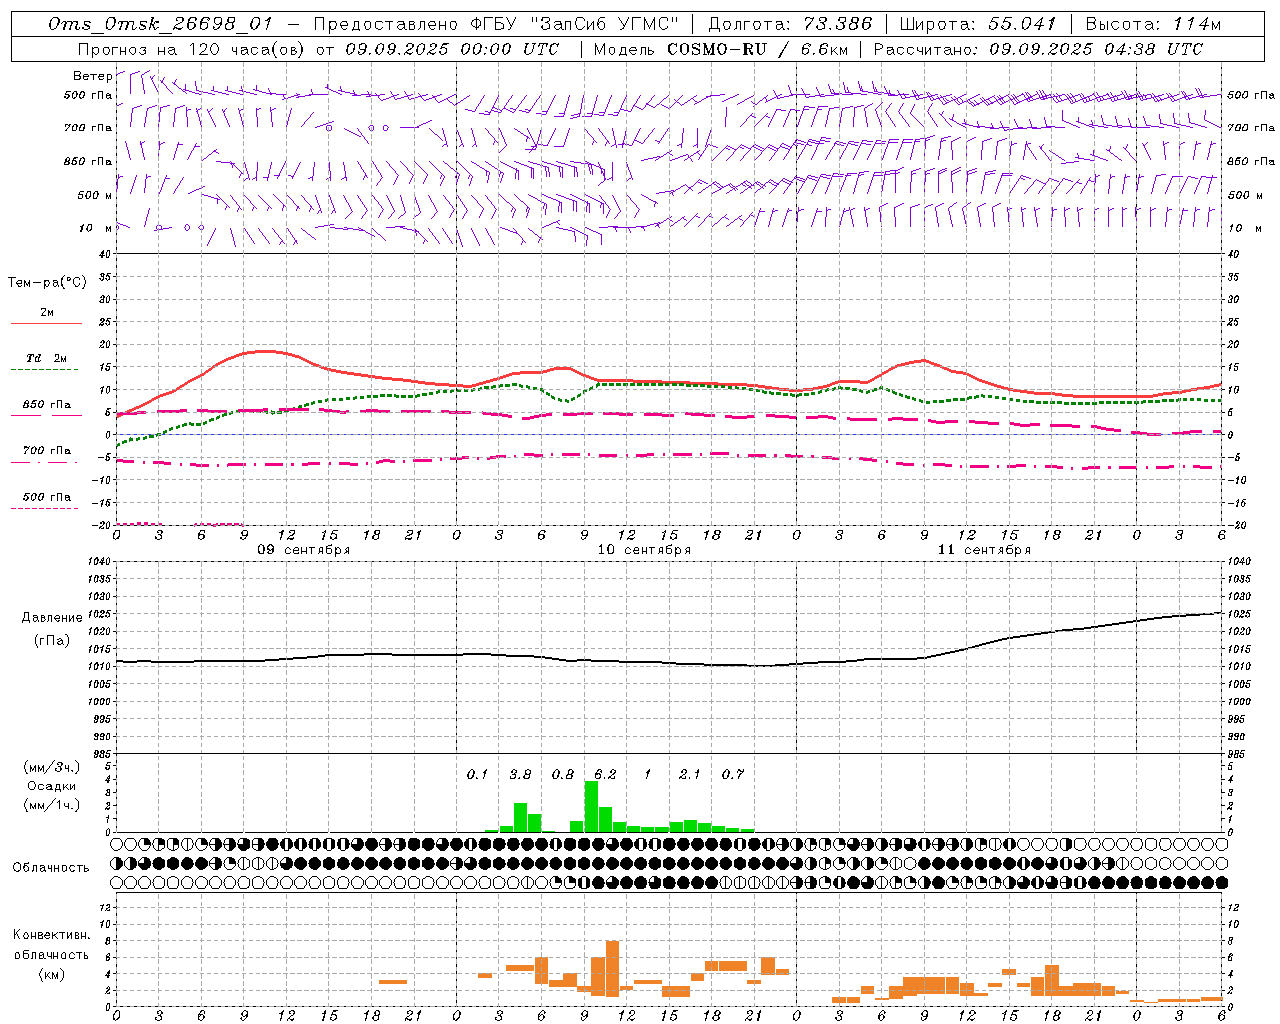The width and height of the screenshot is (1280, 1024).
Task: Click the 3.8 precipitation total
Action: tap(520, 775)
